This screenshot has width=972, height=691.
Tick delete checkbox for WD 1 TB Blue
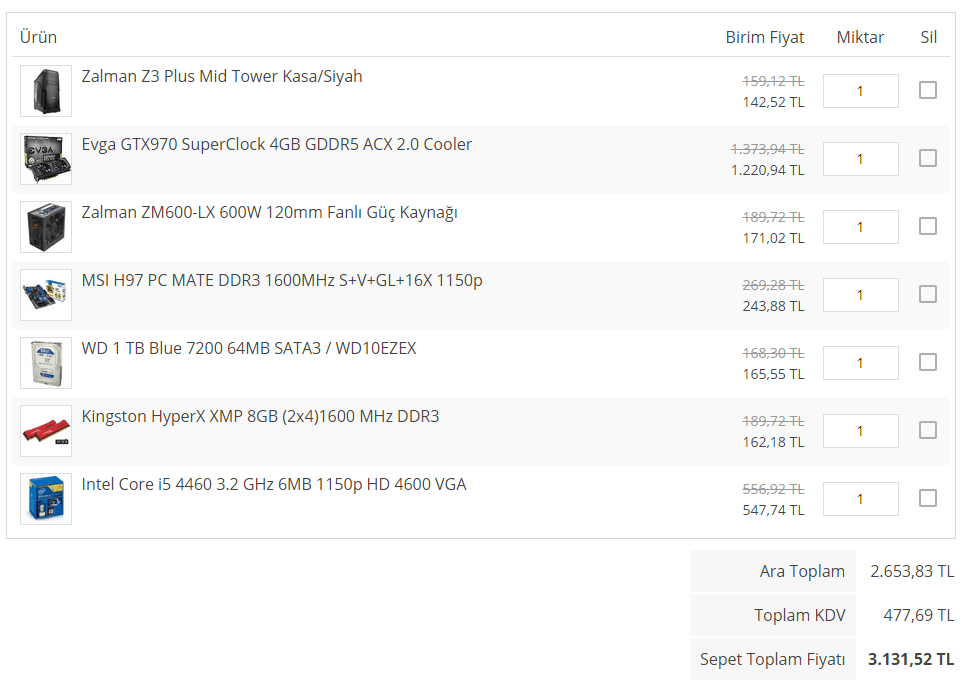pyautogui.click(x=927, y=362)
